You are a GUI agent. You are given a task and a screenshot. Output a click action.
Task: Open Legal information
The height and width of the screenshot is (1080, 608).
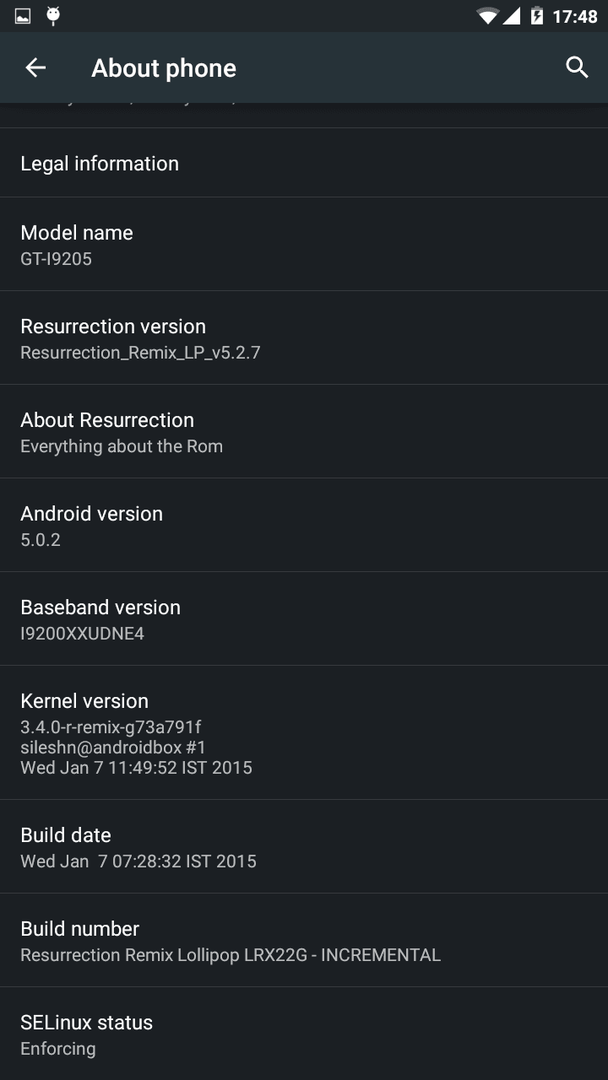[x=304, y=163]
